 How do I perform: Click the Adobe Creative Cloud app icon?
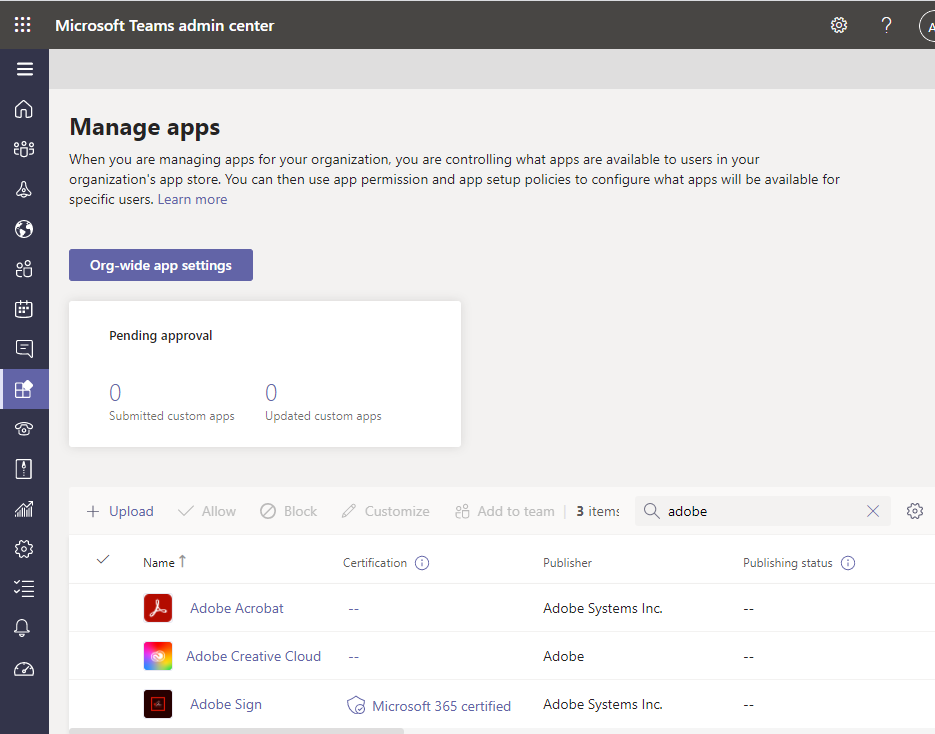tap(157, 656)
